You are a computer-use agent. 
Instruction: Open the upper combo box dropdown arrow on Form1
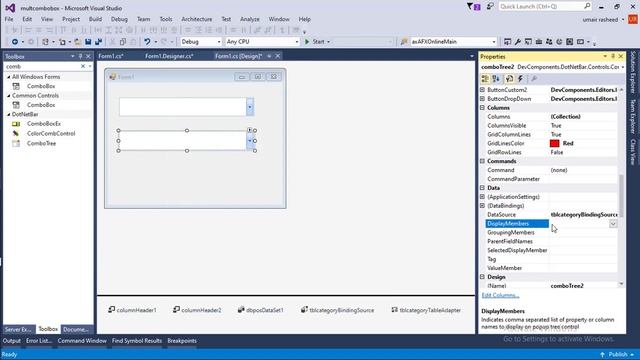pos(250,107)
